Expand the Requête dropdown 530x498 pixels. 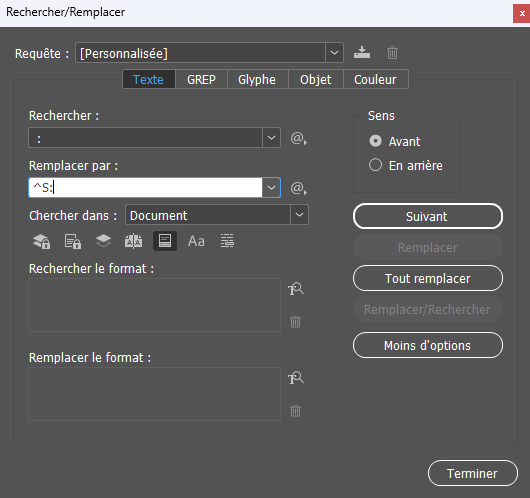point(334,53)
